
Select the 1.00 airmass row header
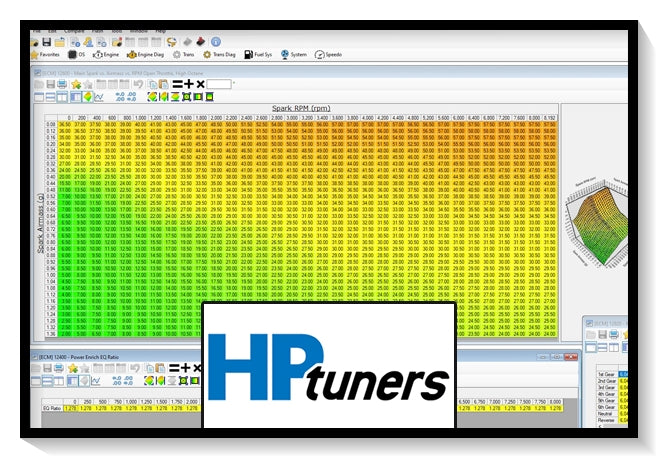[51, 275]
